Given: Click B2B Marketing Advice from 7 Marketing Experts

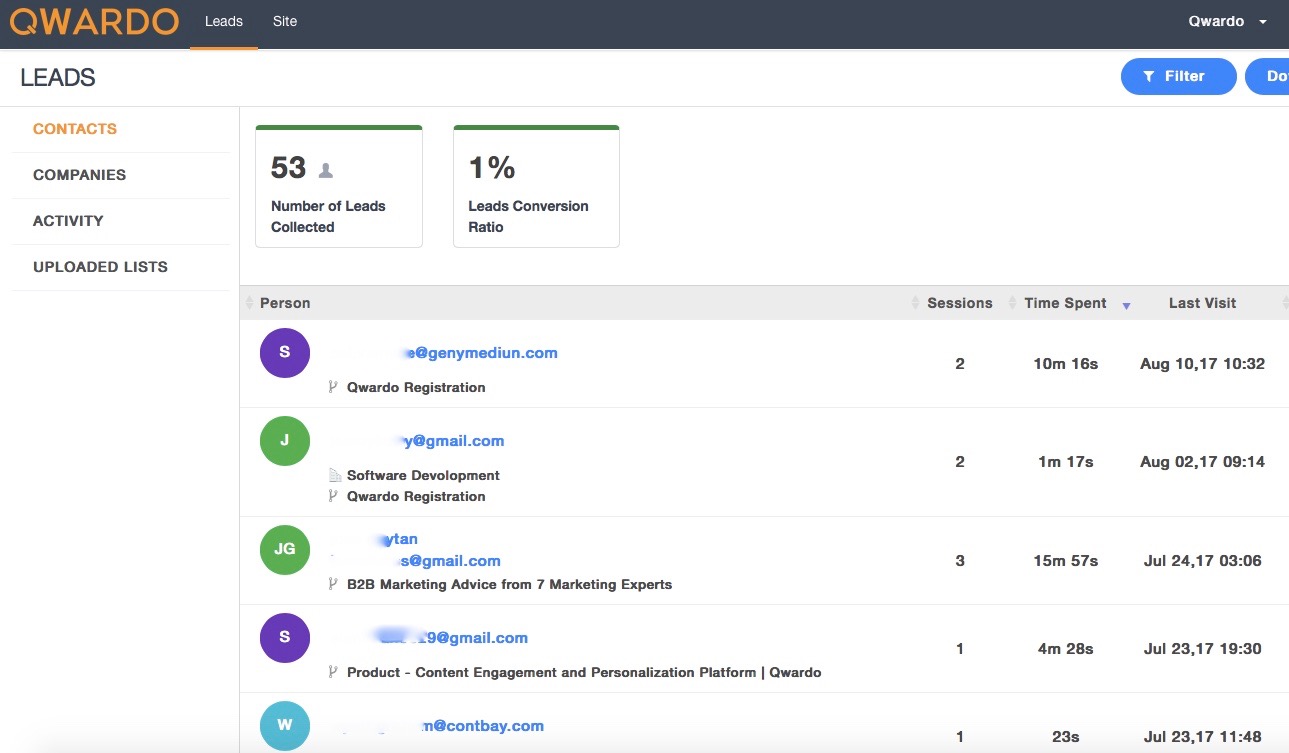Looking at the screenshot, I should pyautogui.click(x=509, y=584).
